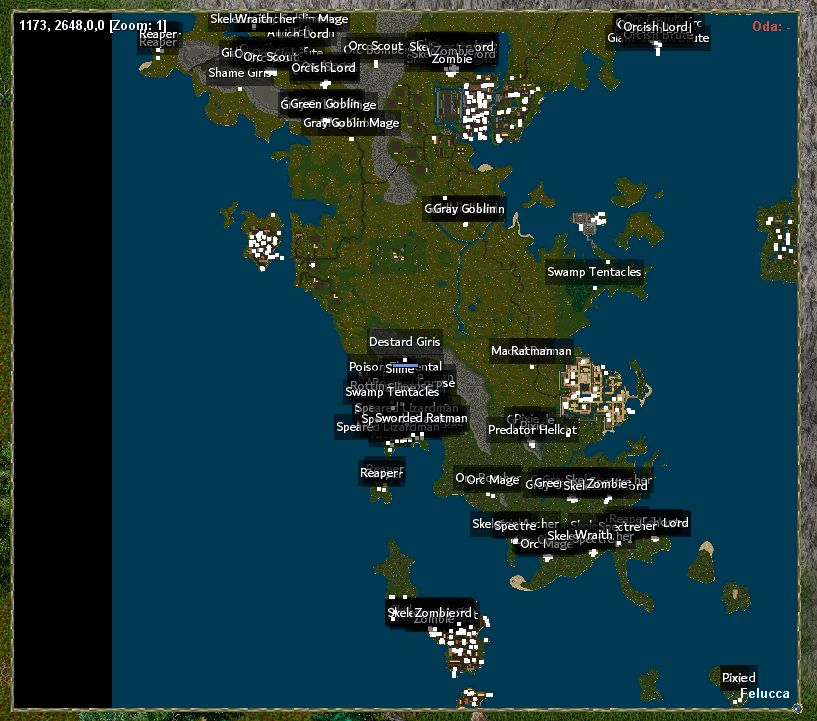The width and height of the screenshot is (817, 721).
Task: Click the Gray Goblin Mage marker
Action: coord(351,123)
